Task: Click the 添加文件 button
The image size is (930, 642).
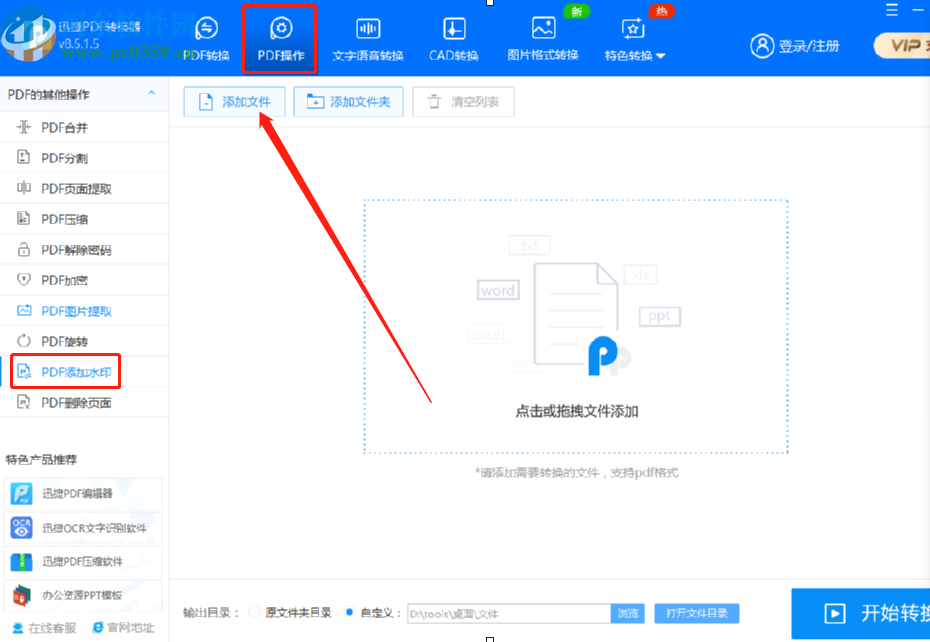Action: (234, 101)
